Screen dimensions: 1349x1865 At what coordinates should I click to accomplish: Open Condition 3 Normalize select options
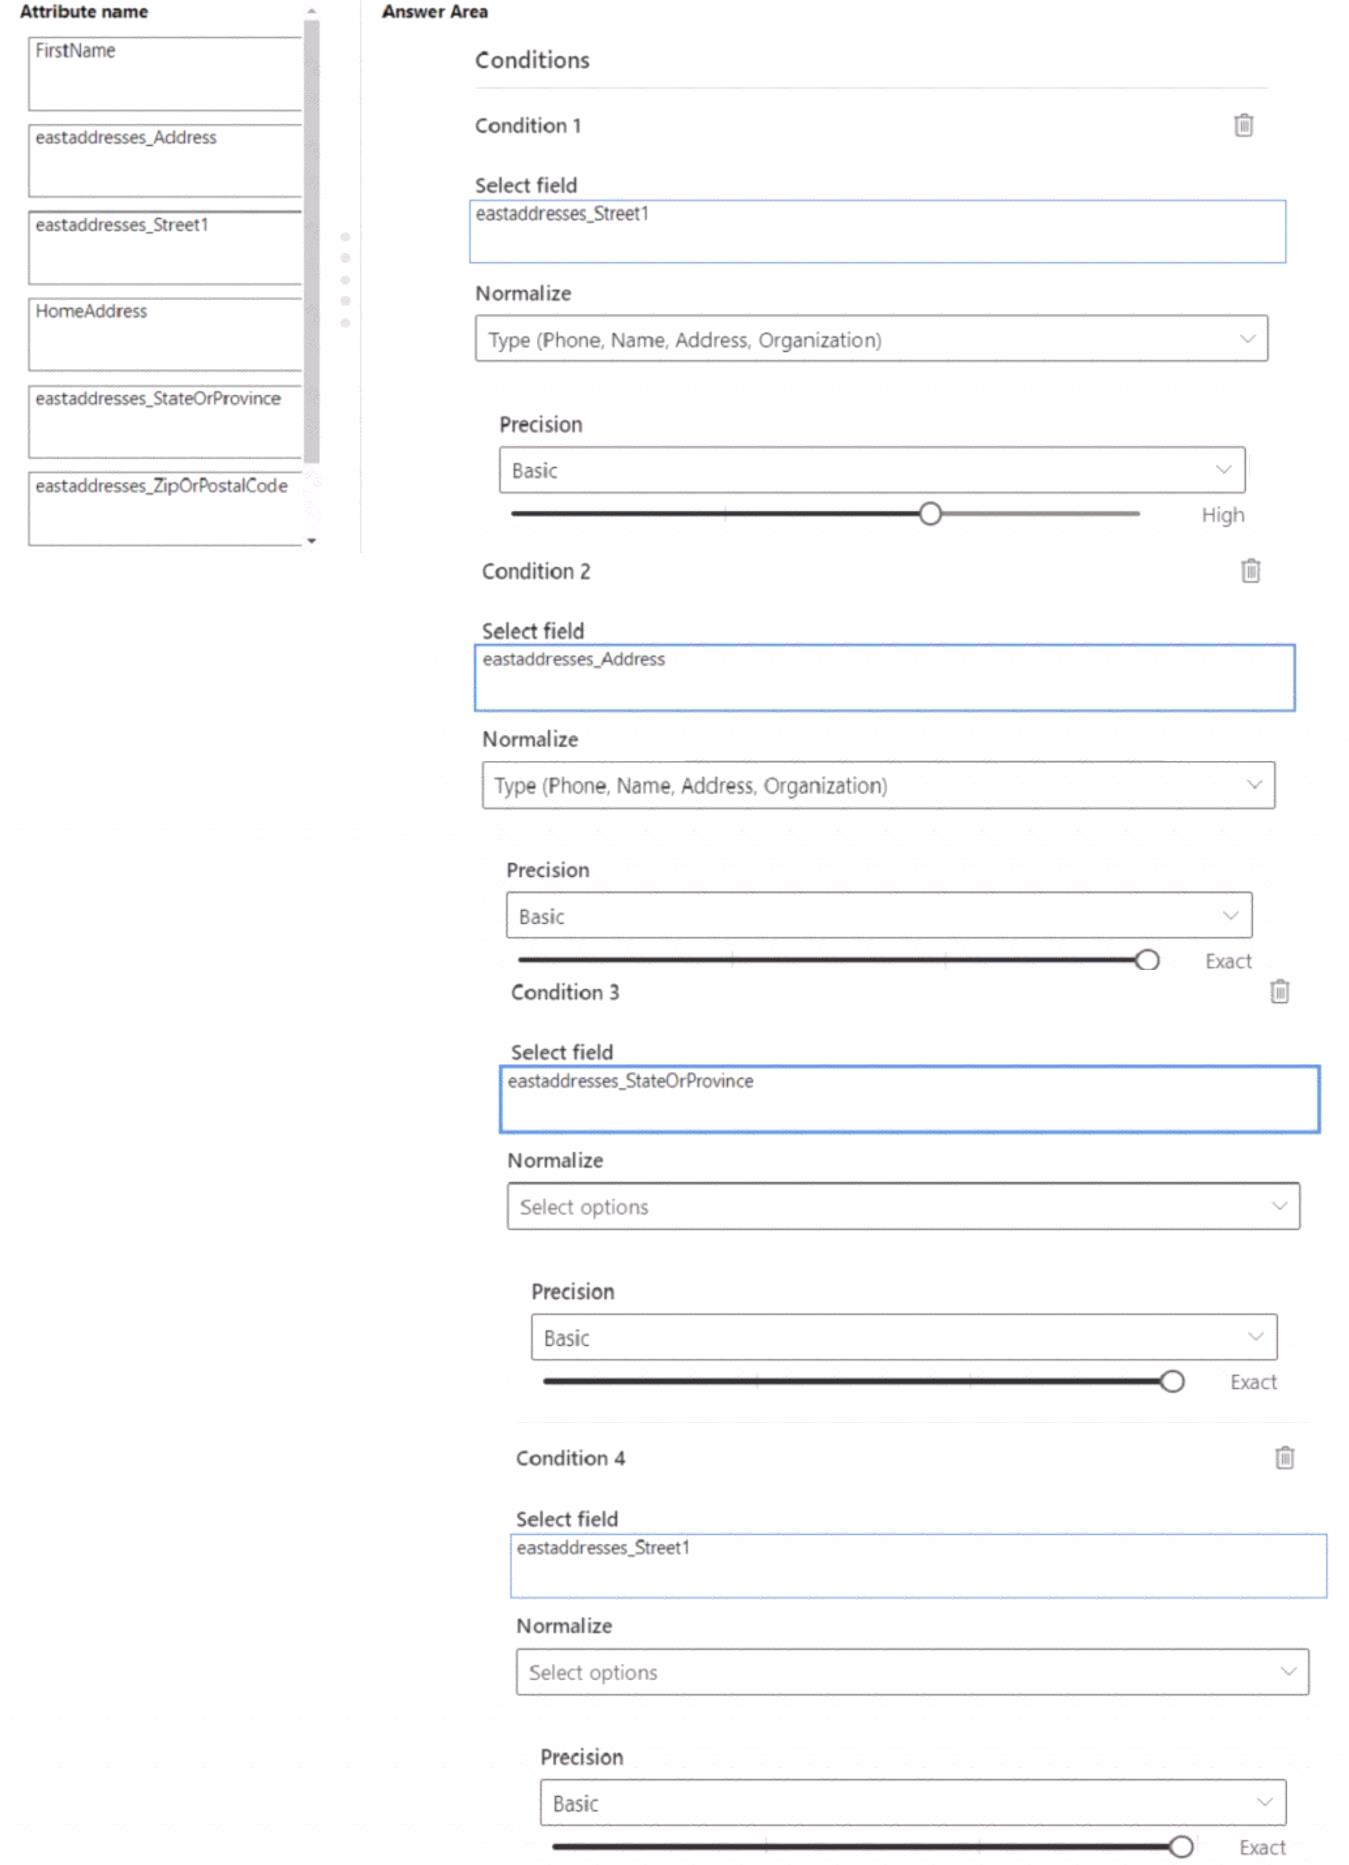click(902, 1207)
